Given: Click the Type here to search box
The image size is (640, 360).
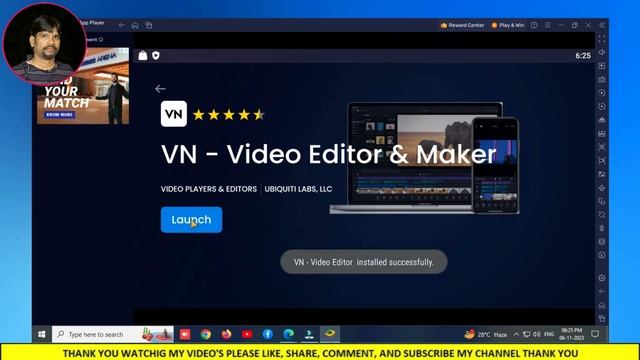Looking at the screenshot, I should point(113,334).
